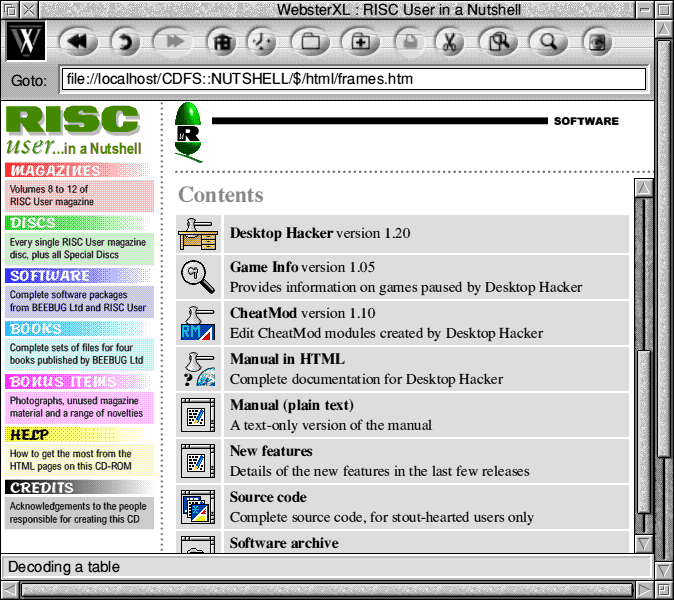Open the hotlist folder button
Screen dimensions: 674x600
coord(310,42)
